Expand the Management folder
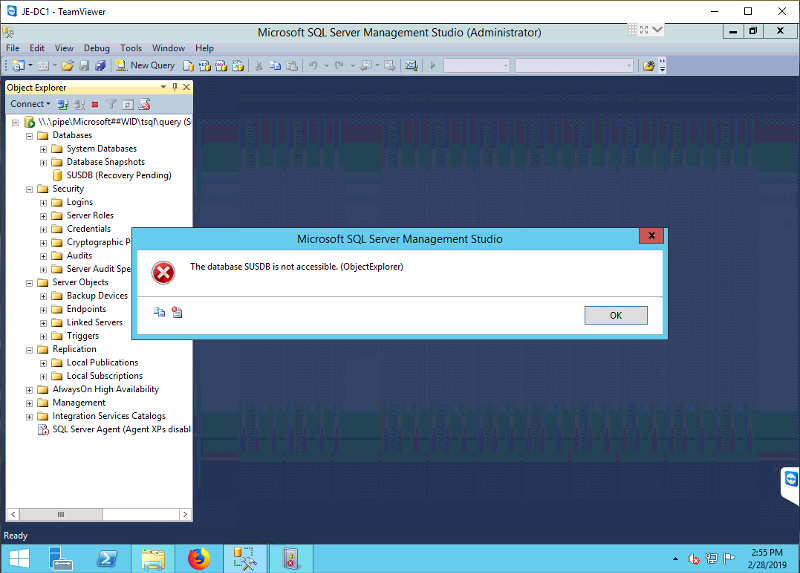This screenshot has height=573, width=800. pos(29,403)
